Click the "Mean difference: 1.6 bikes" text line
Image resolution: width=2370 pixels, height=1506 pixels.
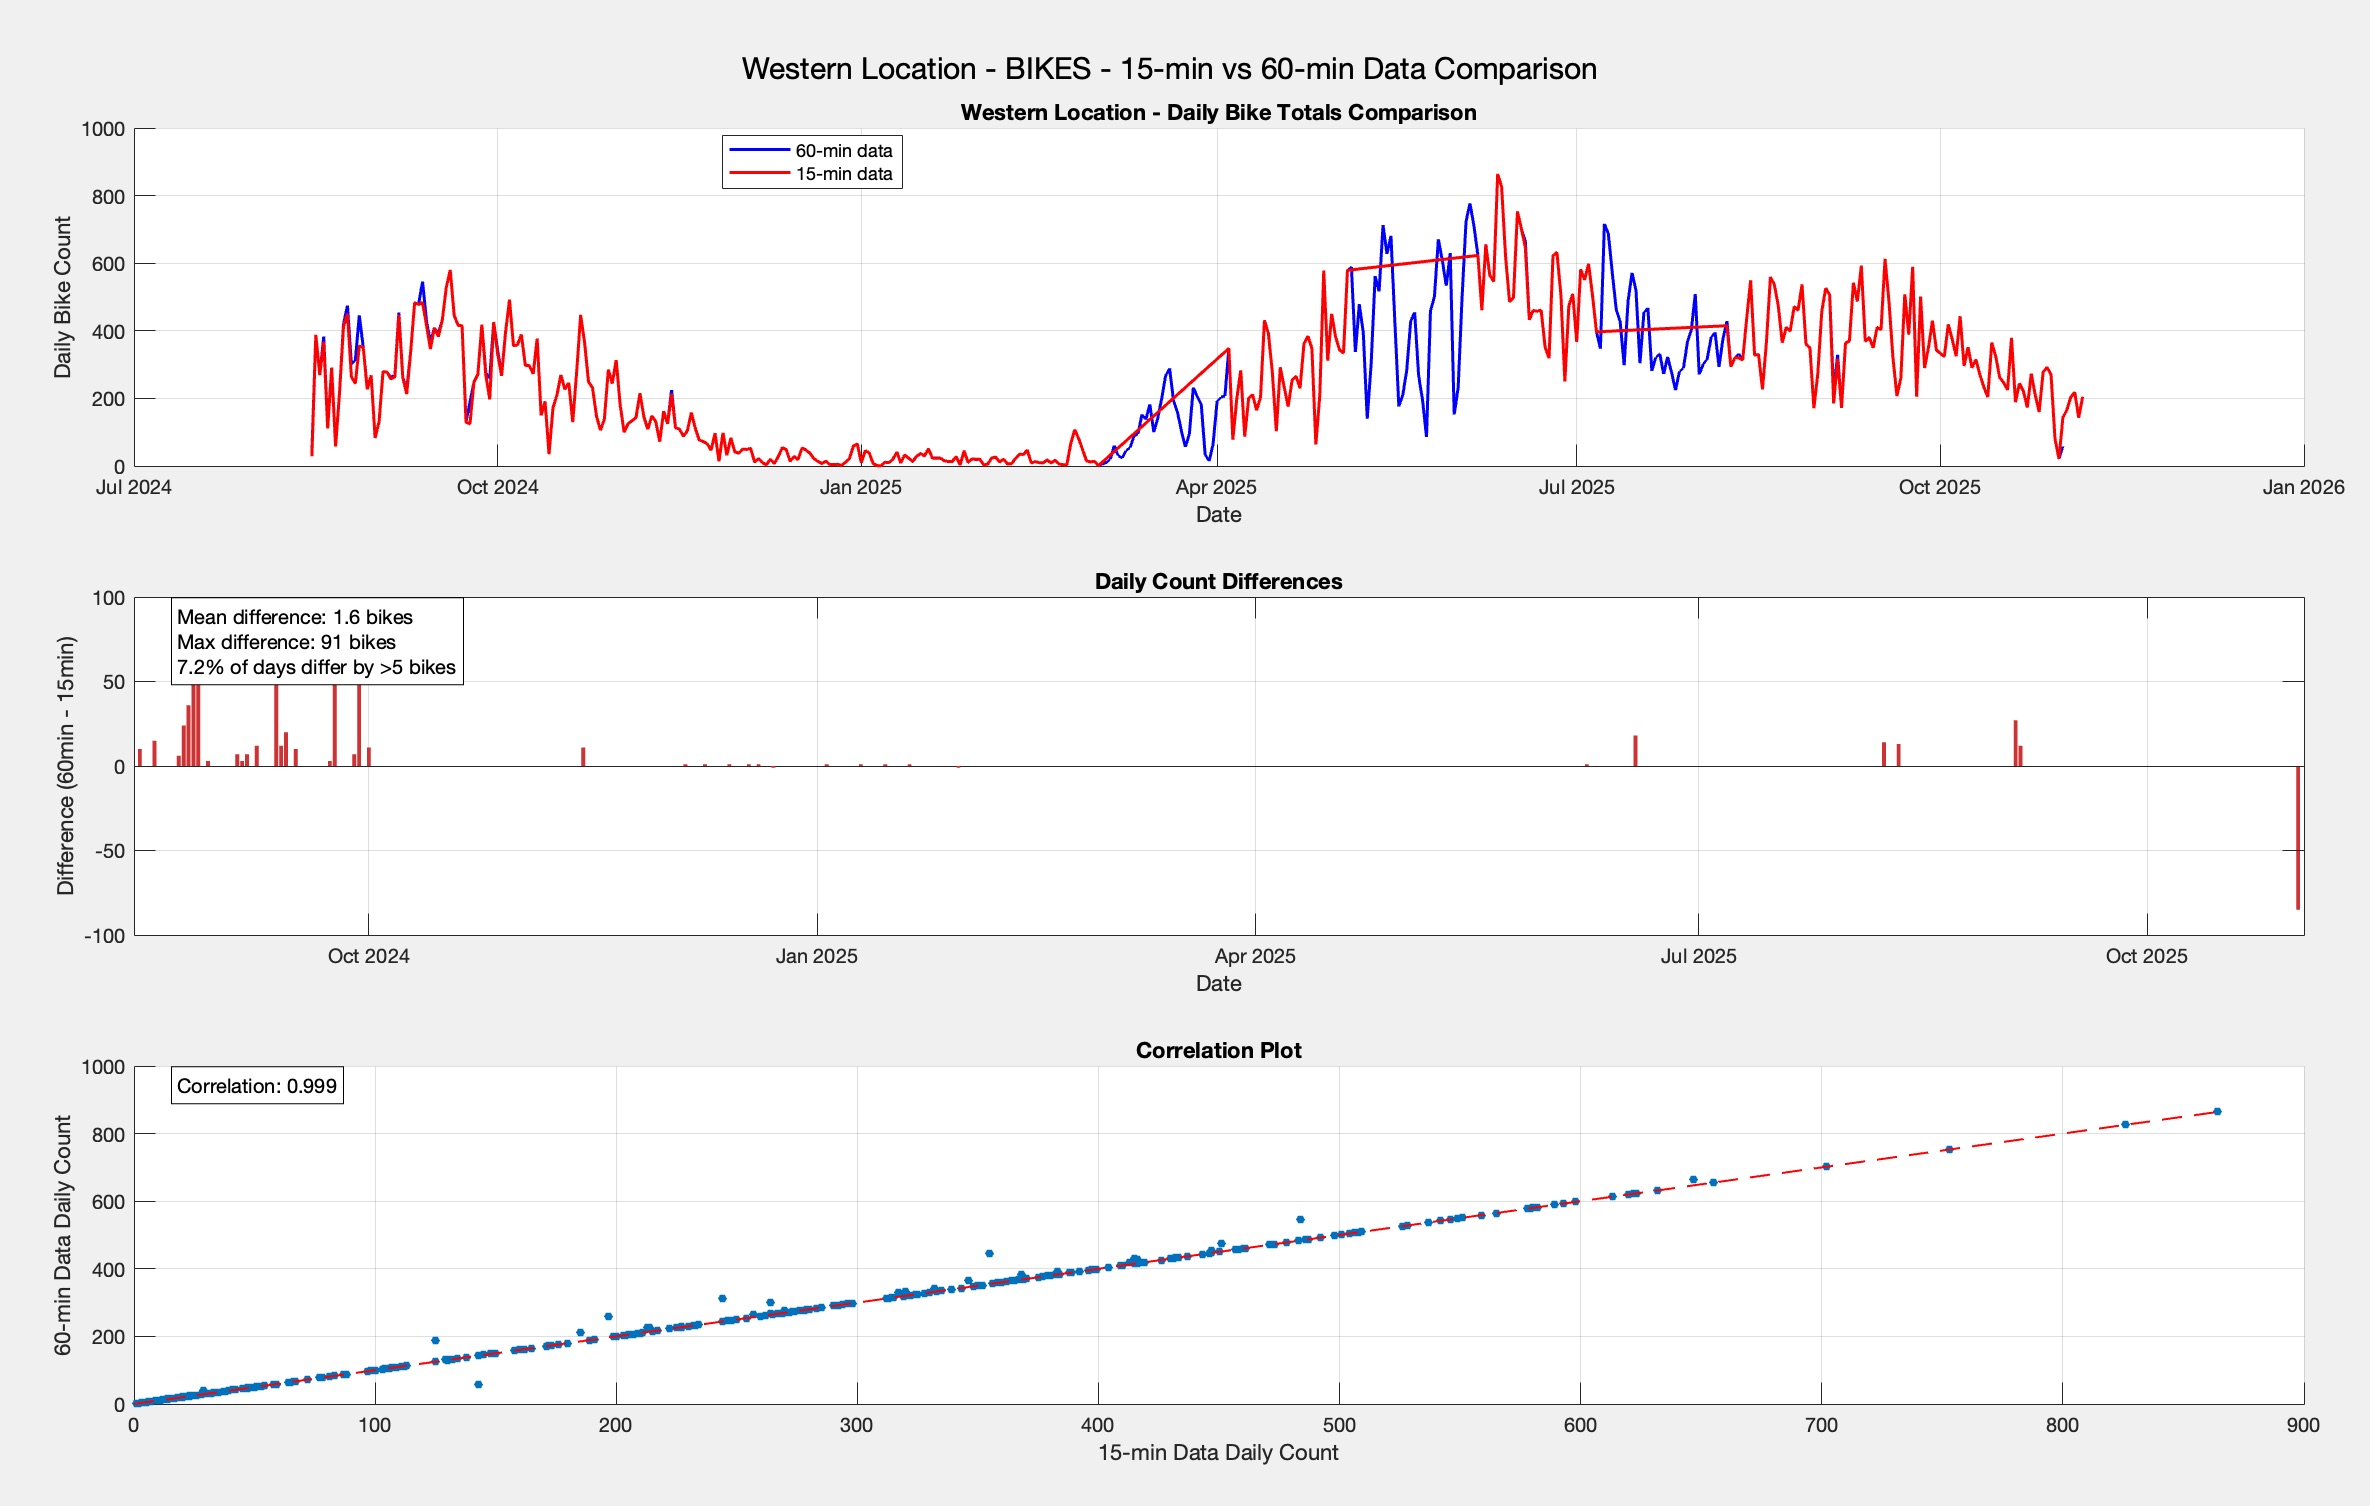295,617
